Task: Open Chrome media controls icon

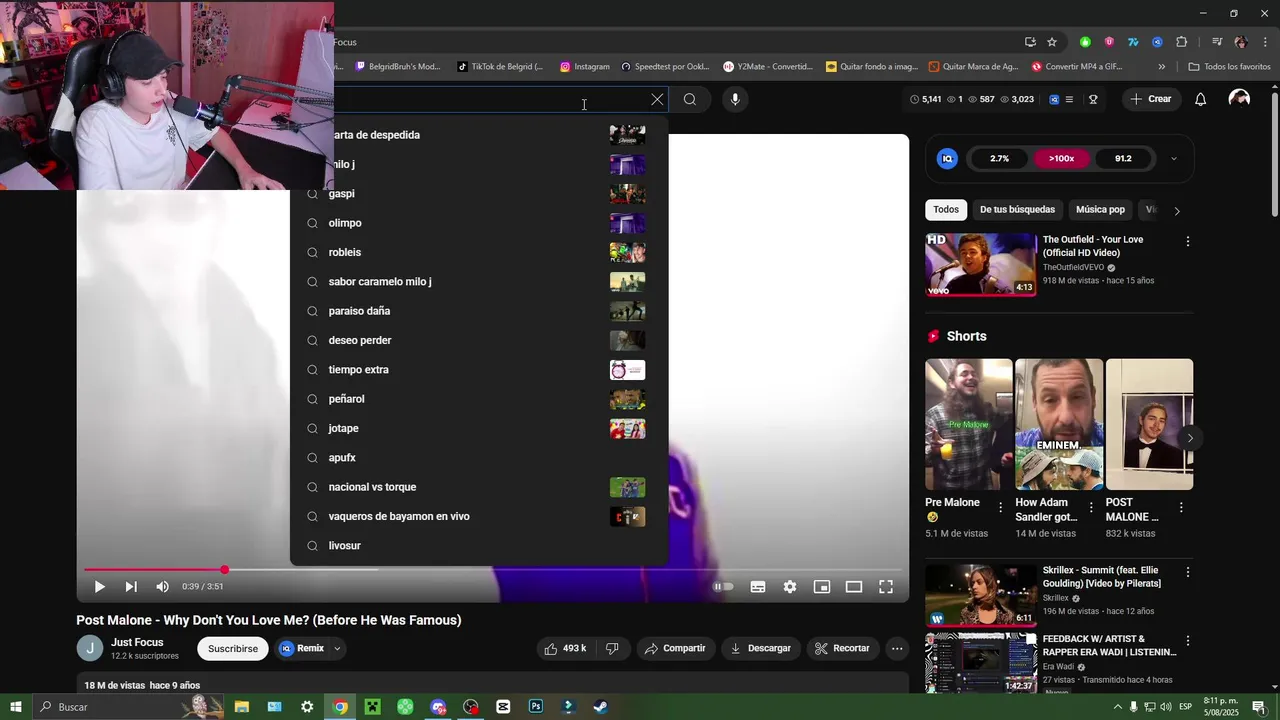Action: click(1217, 42)
